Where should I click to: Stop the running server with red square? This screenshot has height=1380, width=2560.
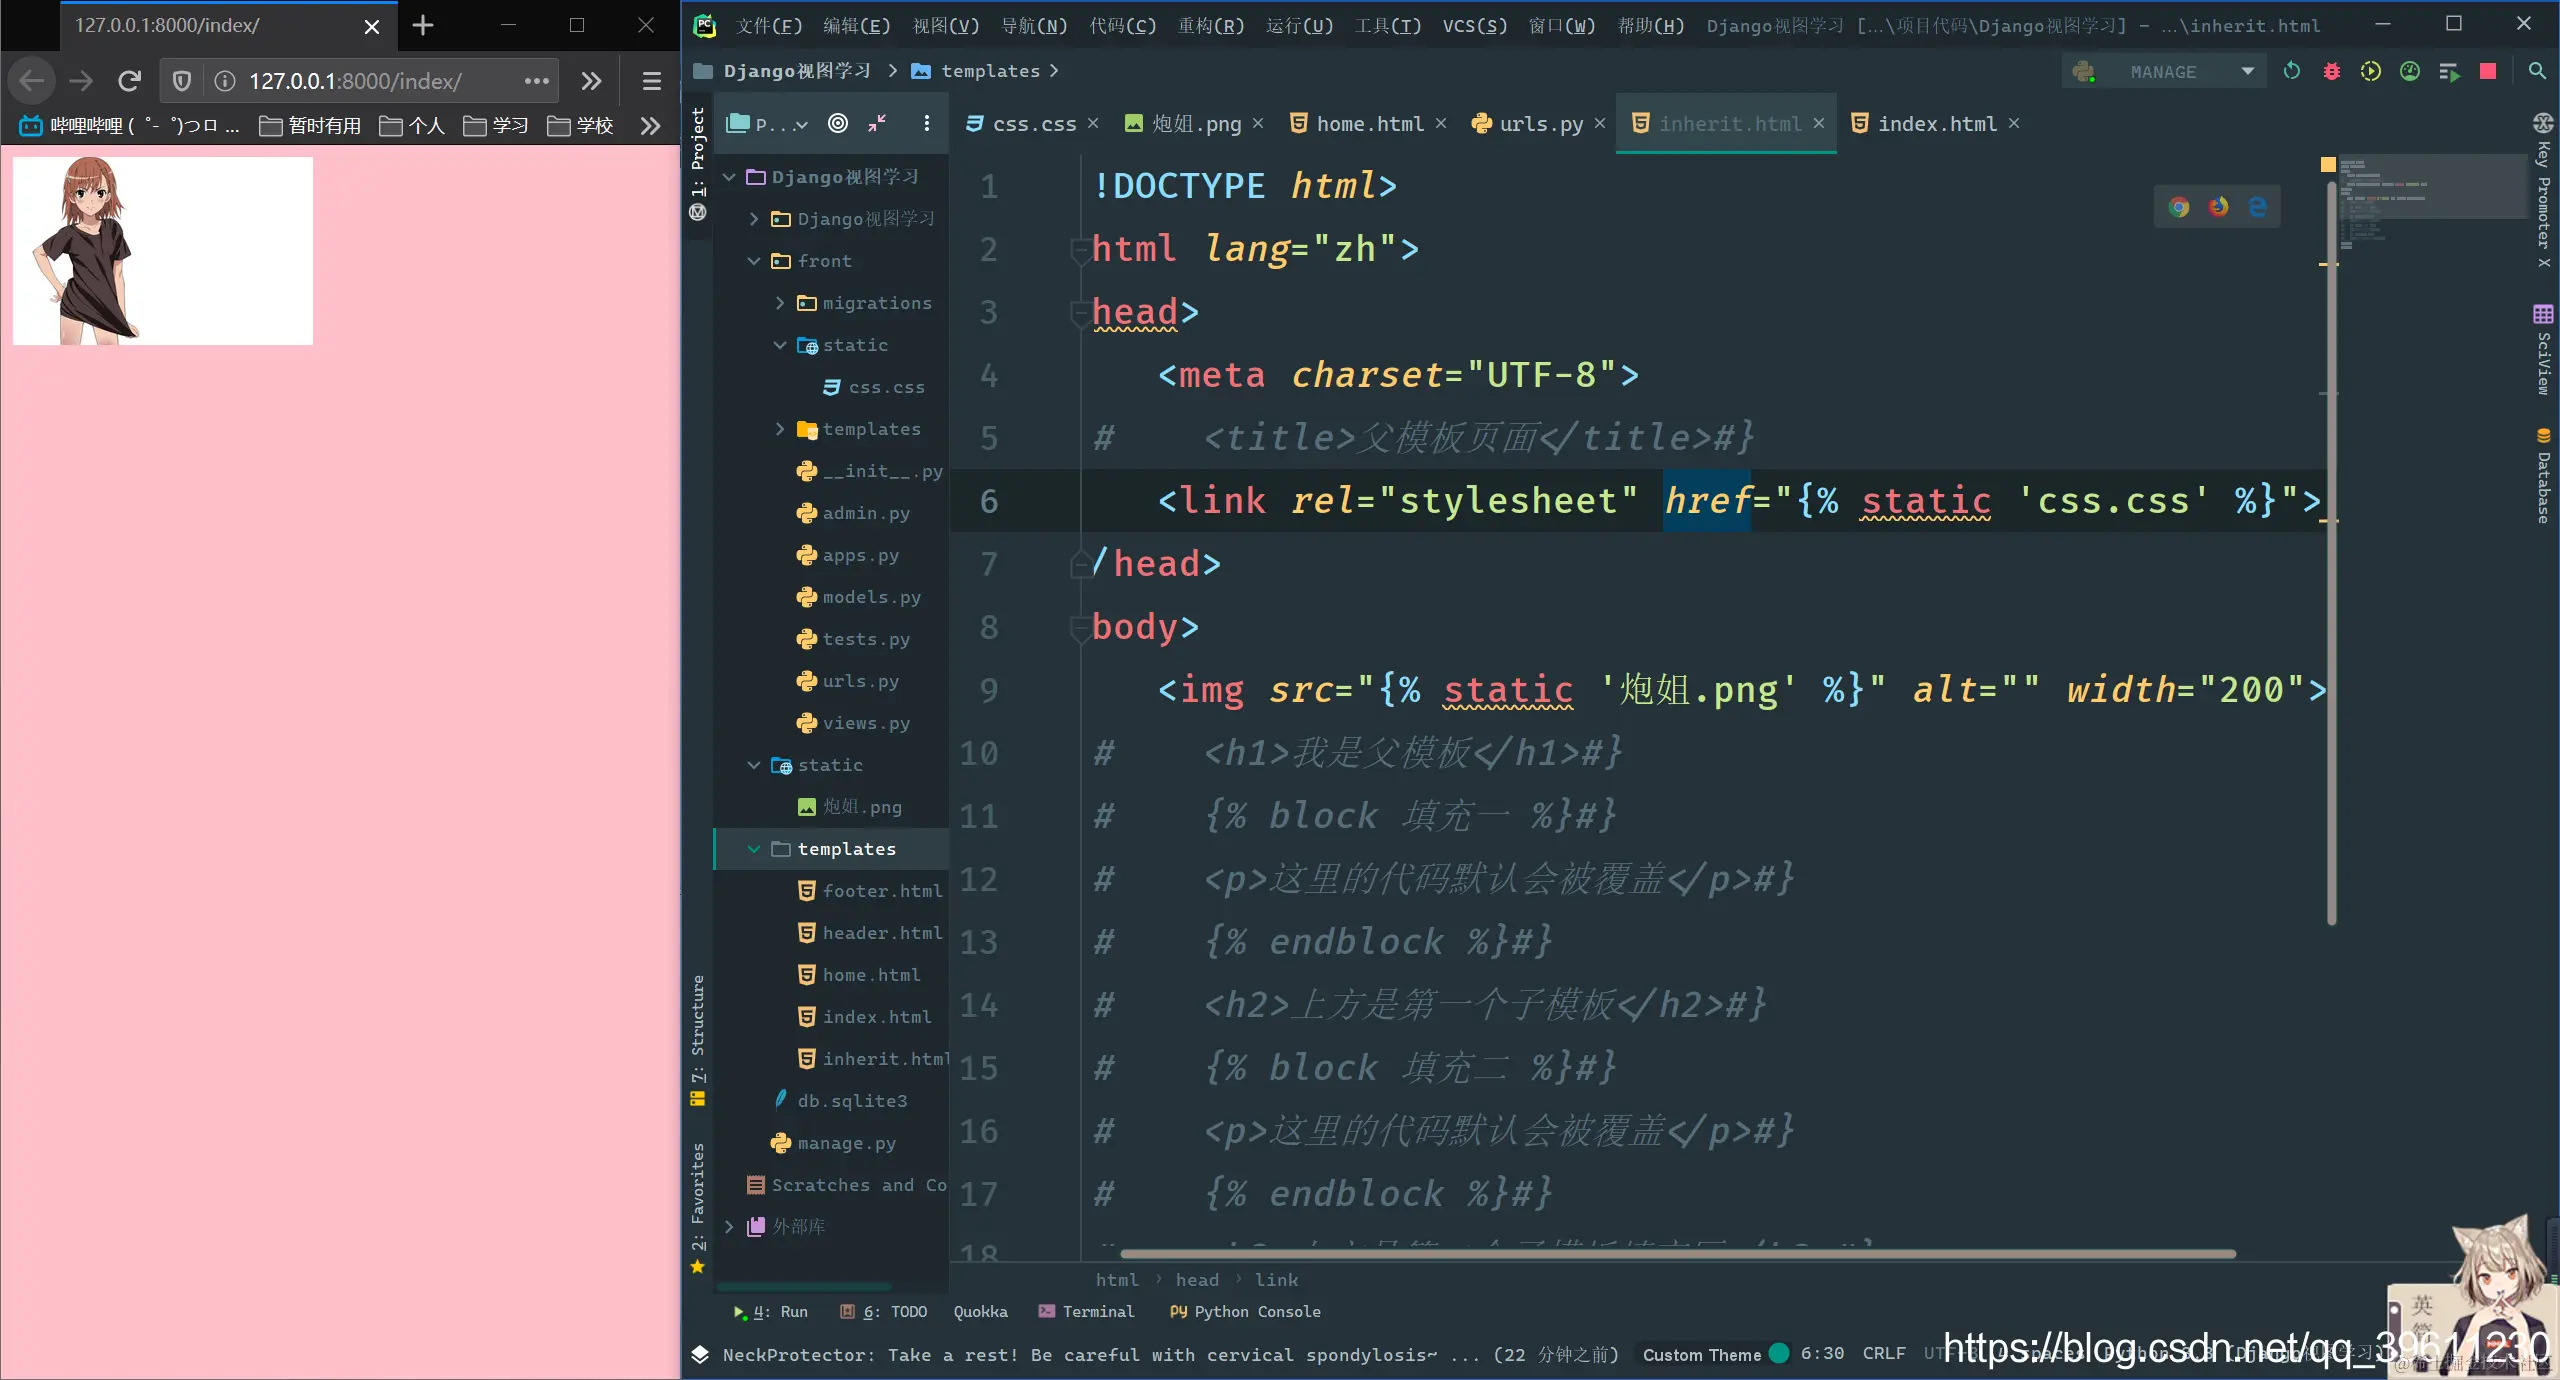tap(2488, 71)
